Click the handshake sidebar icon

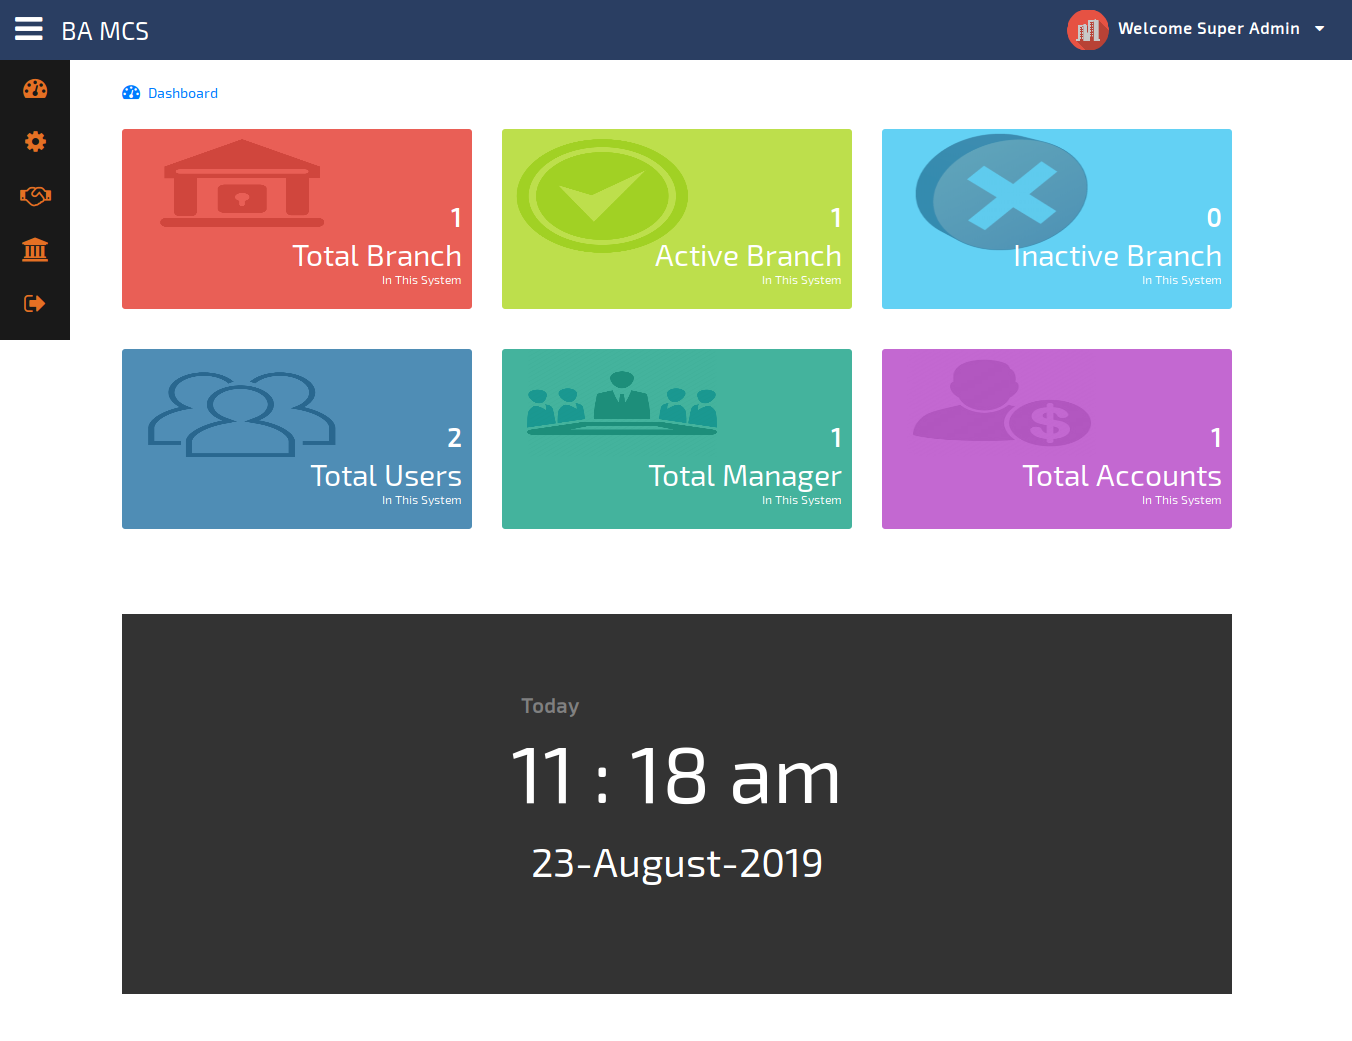[35, 196]
